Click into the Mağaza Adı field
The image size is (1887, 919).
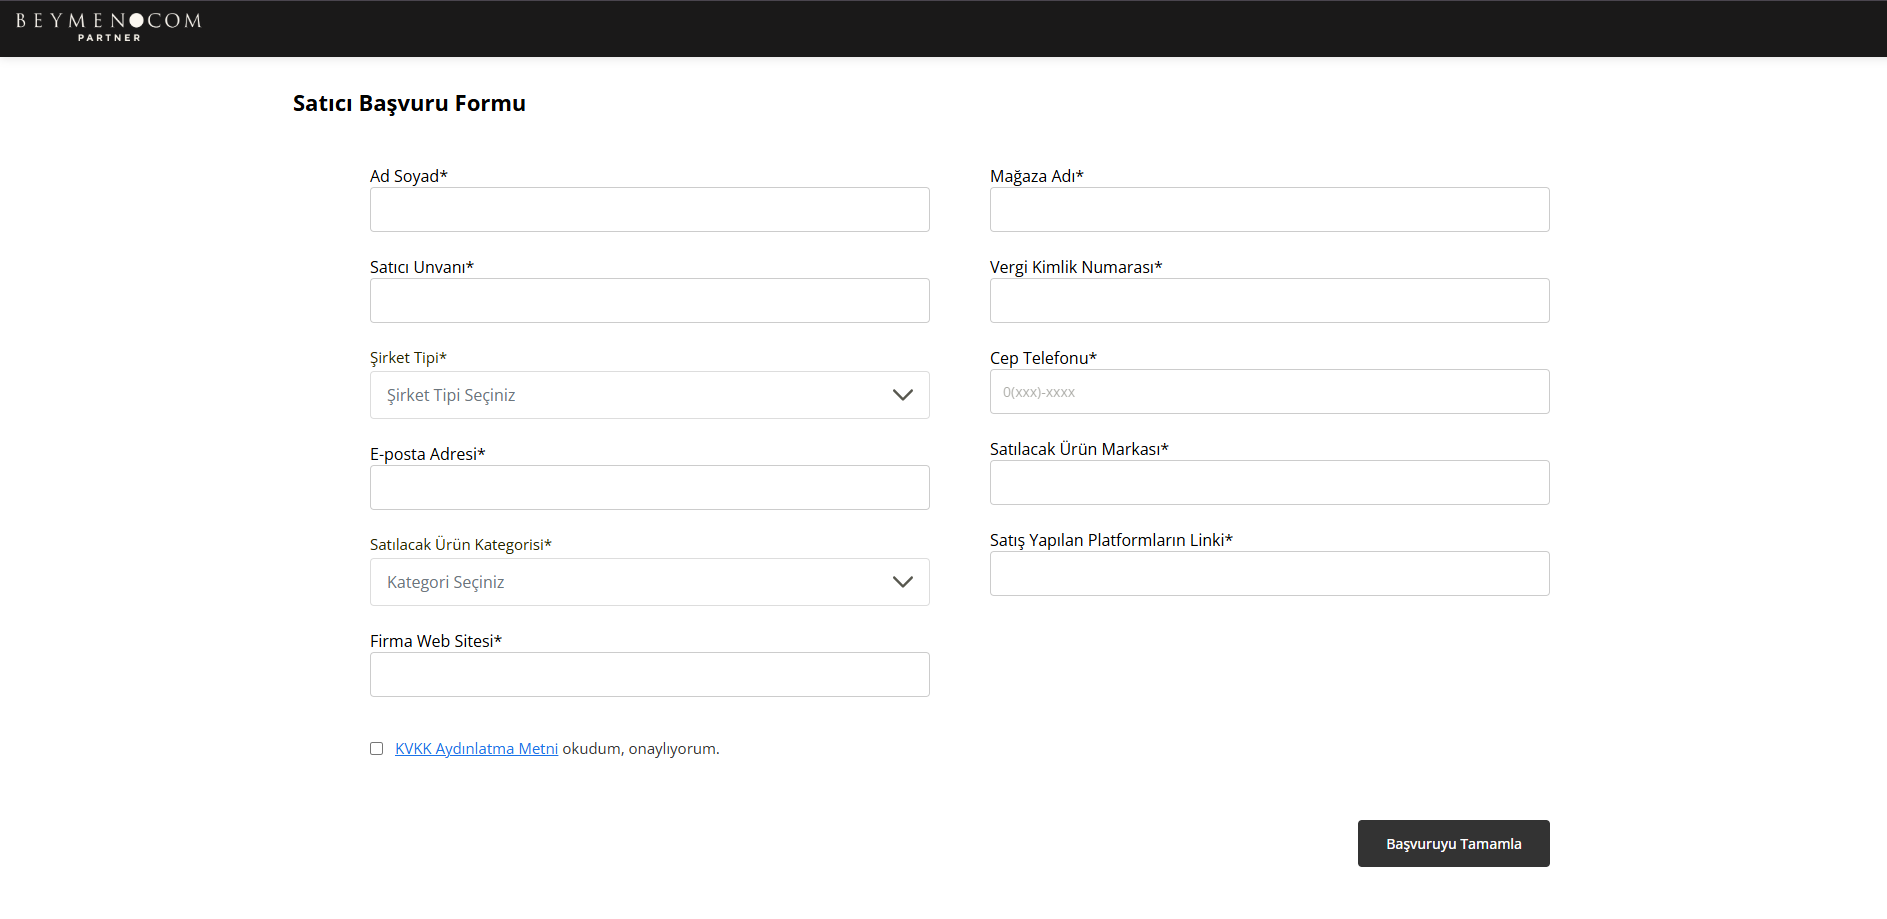[1269, 210]
